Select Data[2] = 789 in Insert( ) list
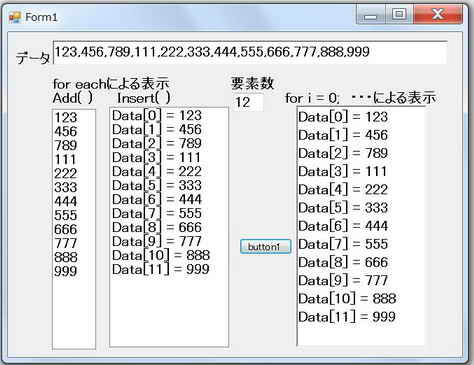 click(157, 144)
